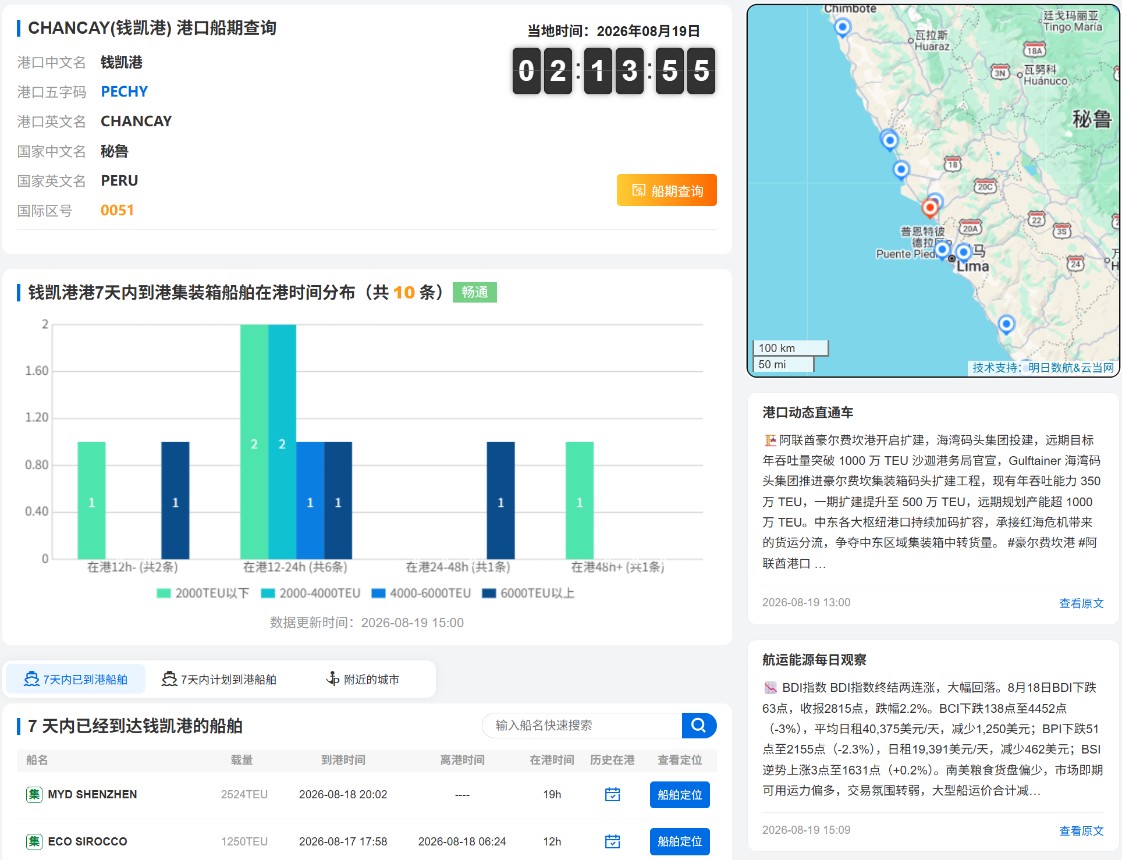Toggle the 4000-6000TEU legend color swatch
The image size is (1122, 860).
point(379,593)
